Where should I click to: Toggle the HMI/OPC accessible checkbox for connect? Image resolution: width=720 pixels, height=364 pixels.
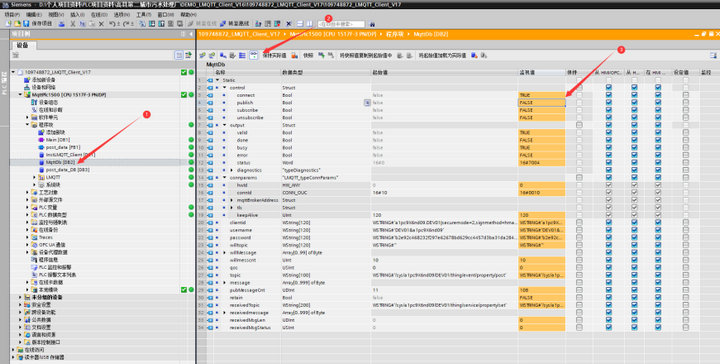pyautogui.click(x=608, y=95)
